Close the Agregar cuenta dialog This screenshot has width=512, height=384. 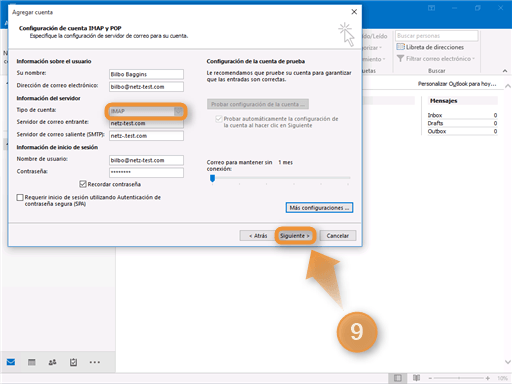click(x=354, y=12)
